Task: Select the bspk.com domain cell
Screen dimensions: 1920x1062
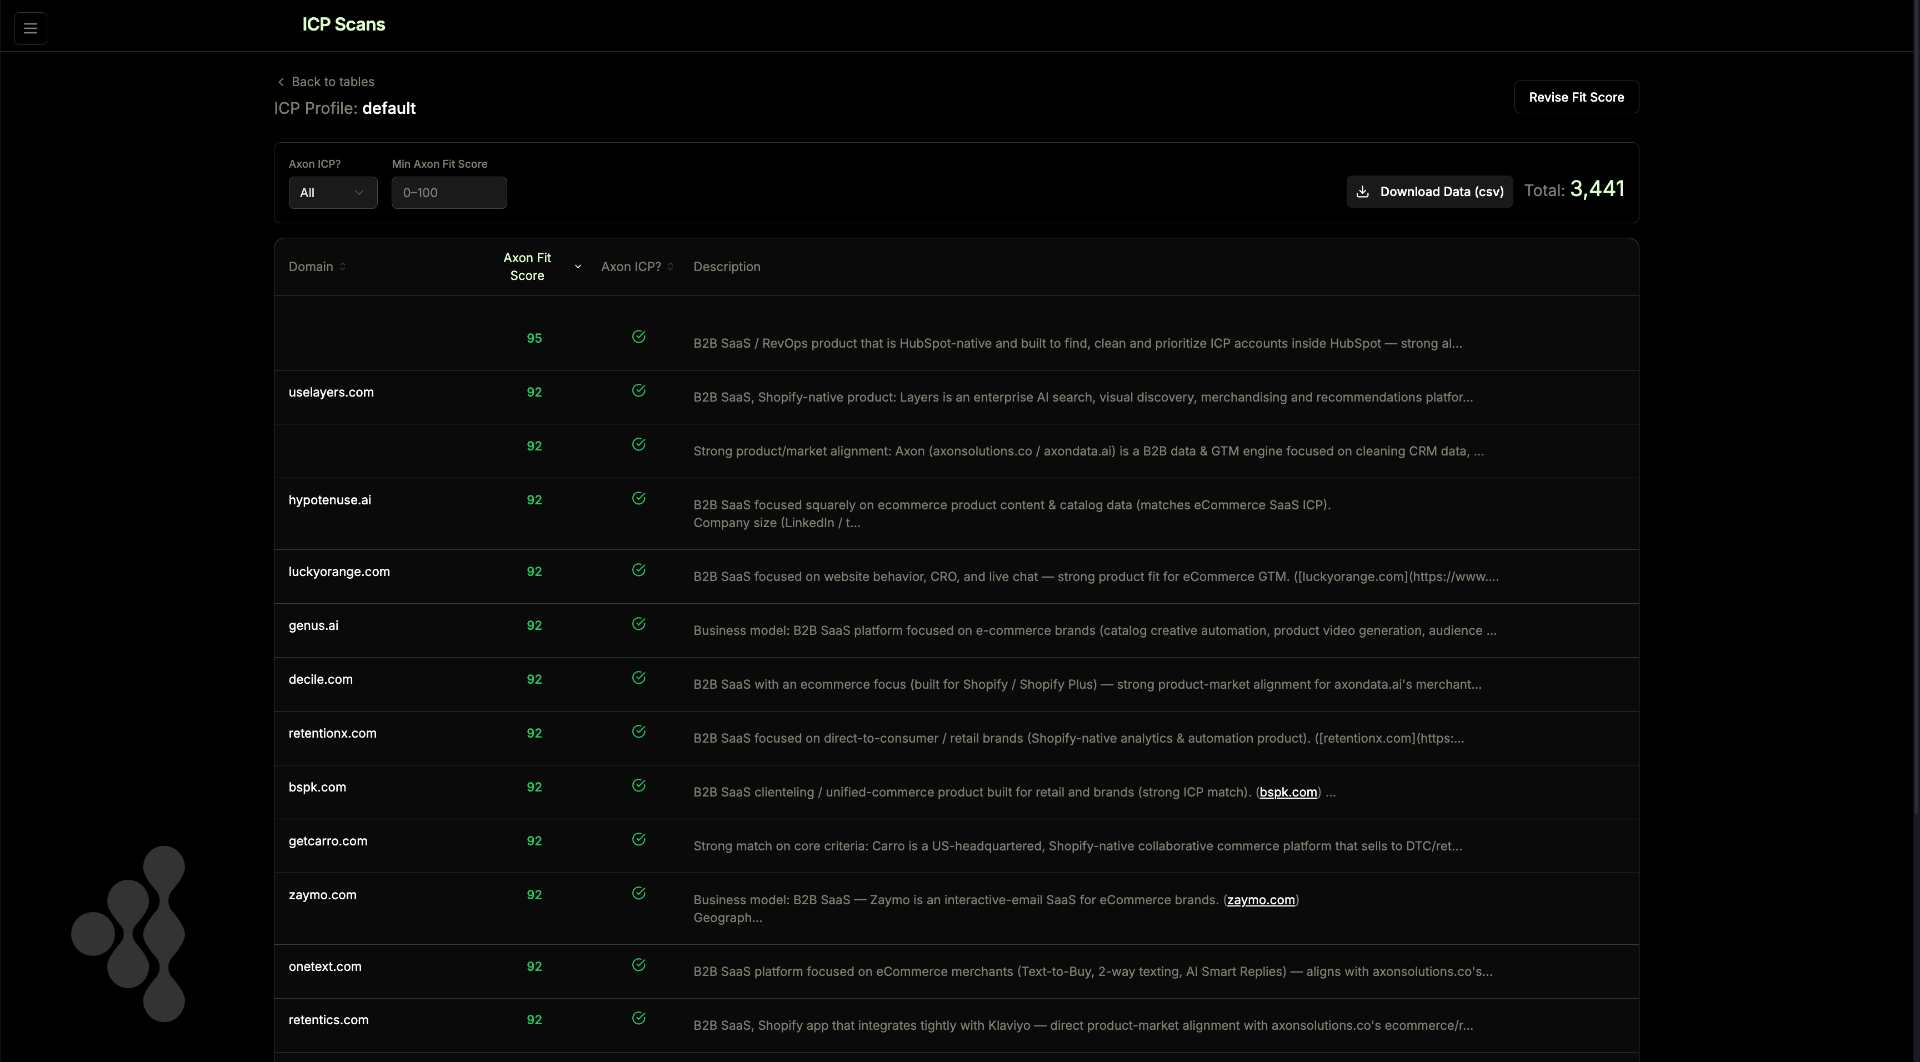Action: point(317,788)
